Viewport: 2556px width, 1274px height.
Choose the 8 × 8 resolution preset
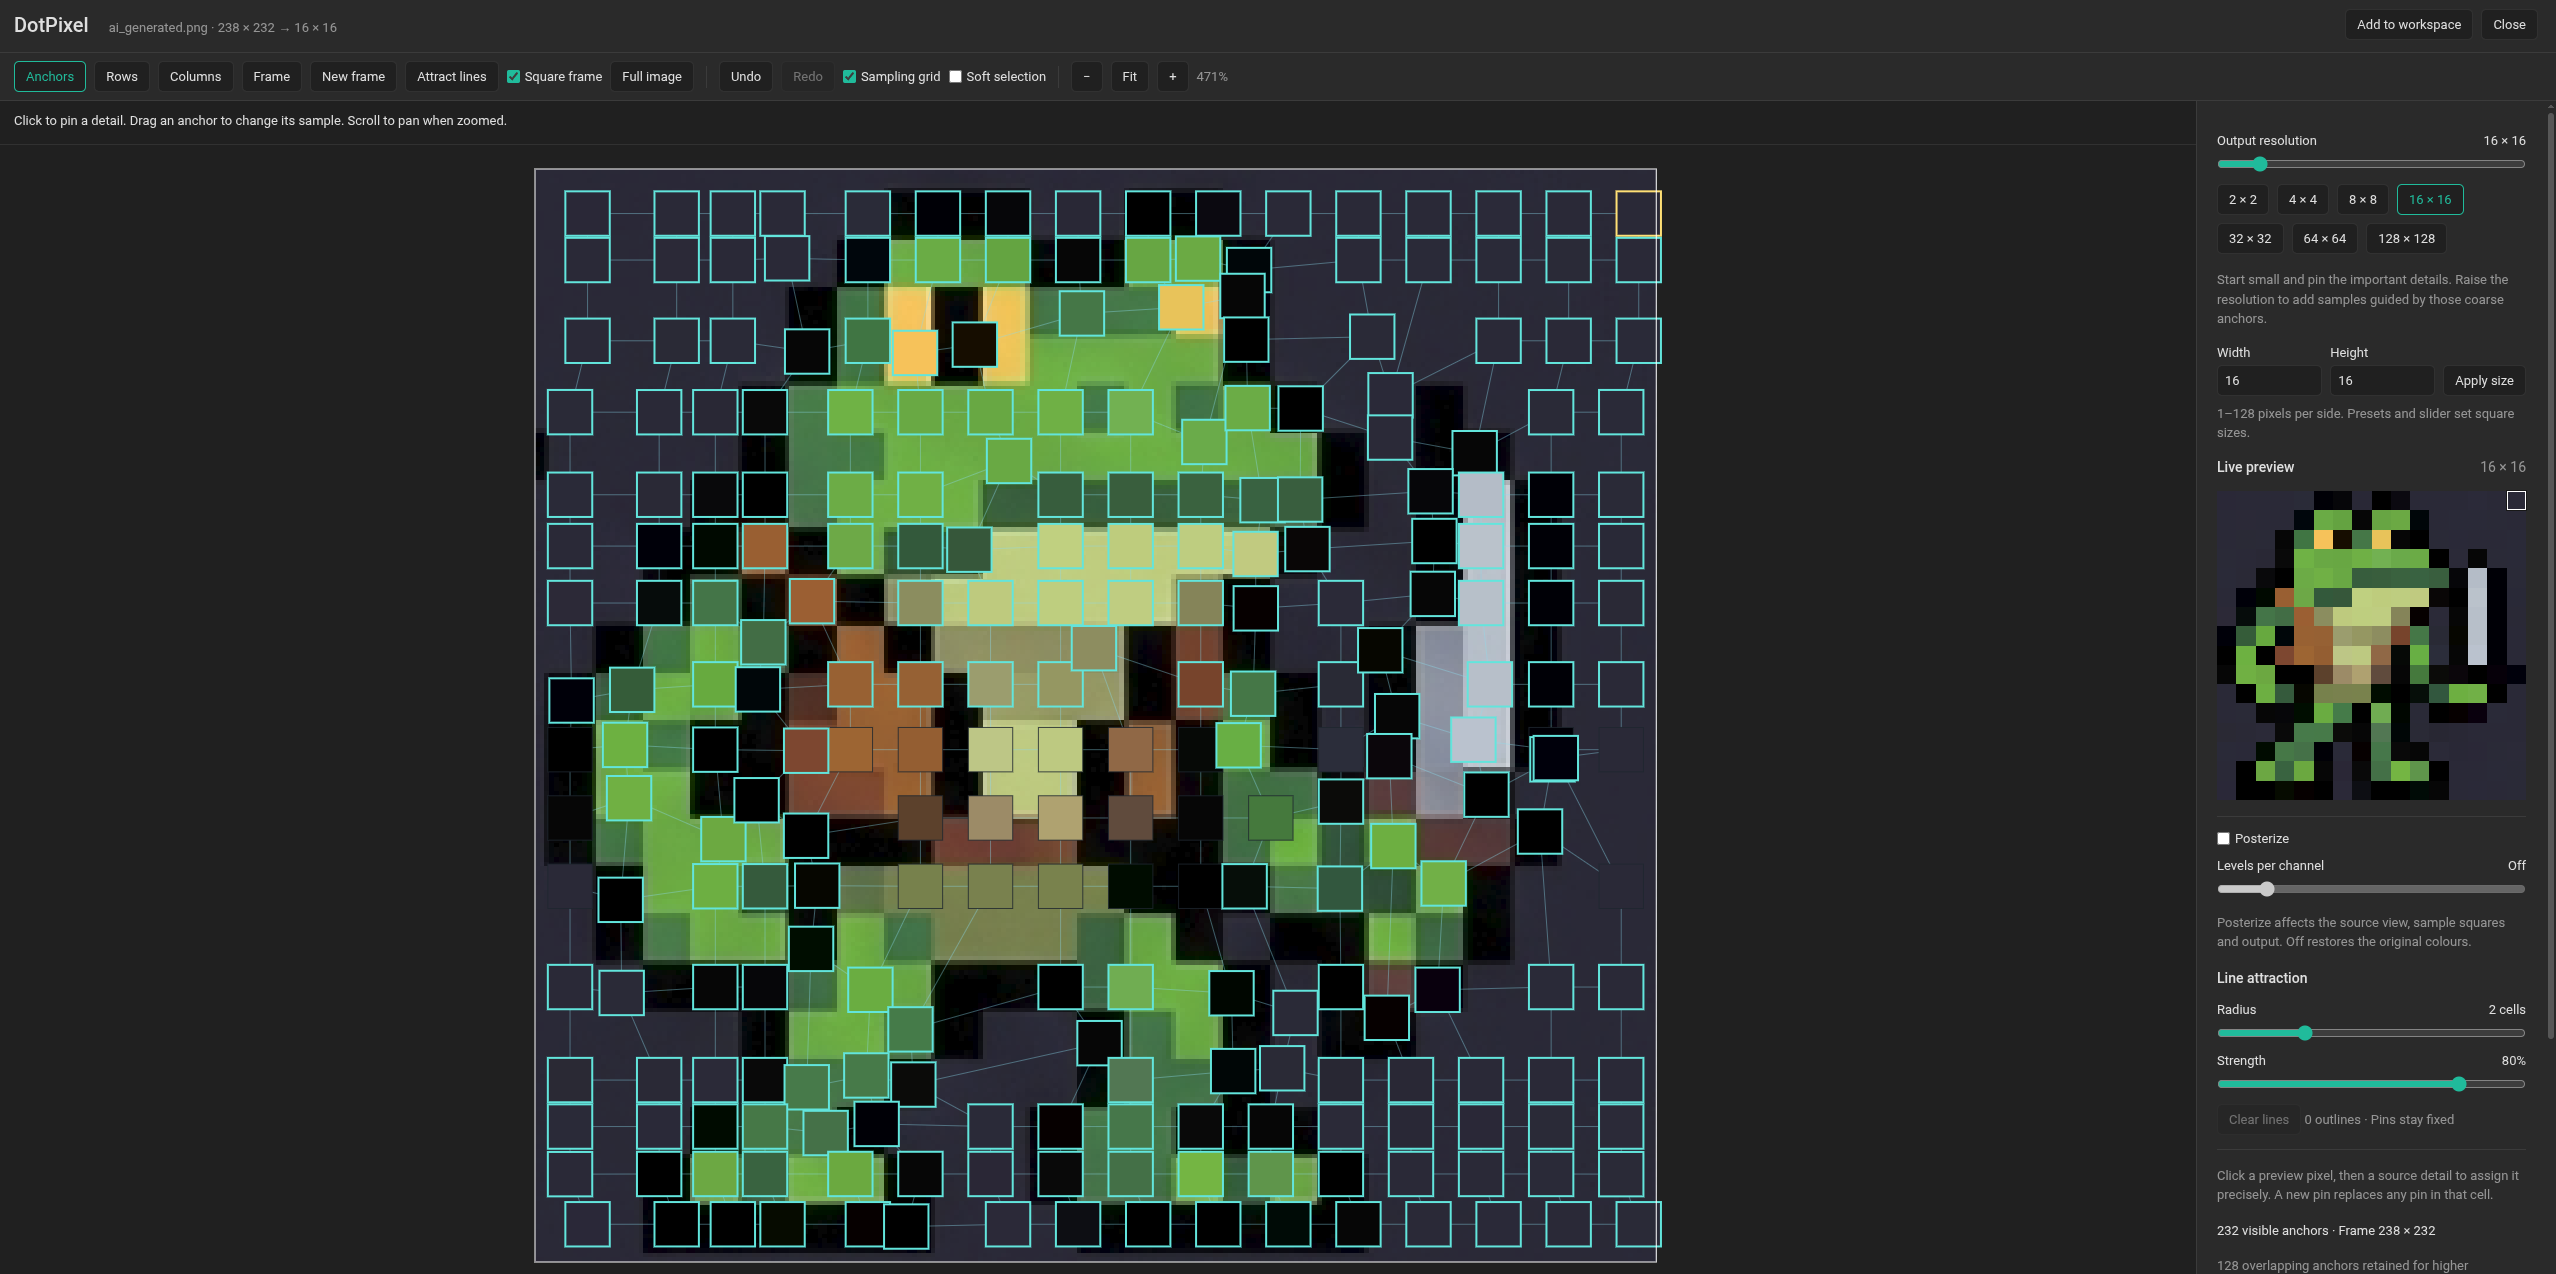[x=2362, y=200]
